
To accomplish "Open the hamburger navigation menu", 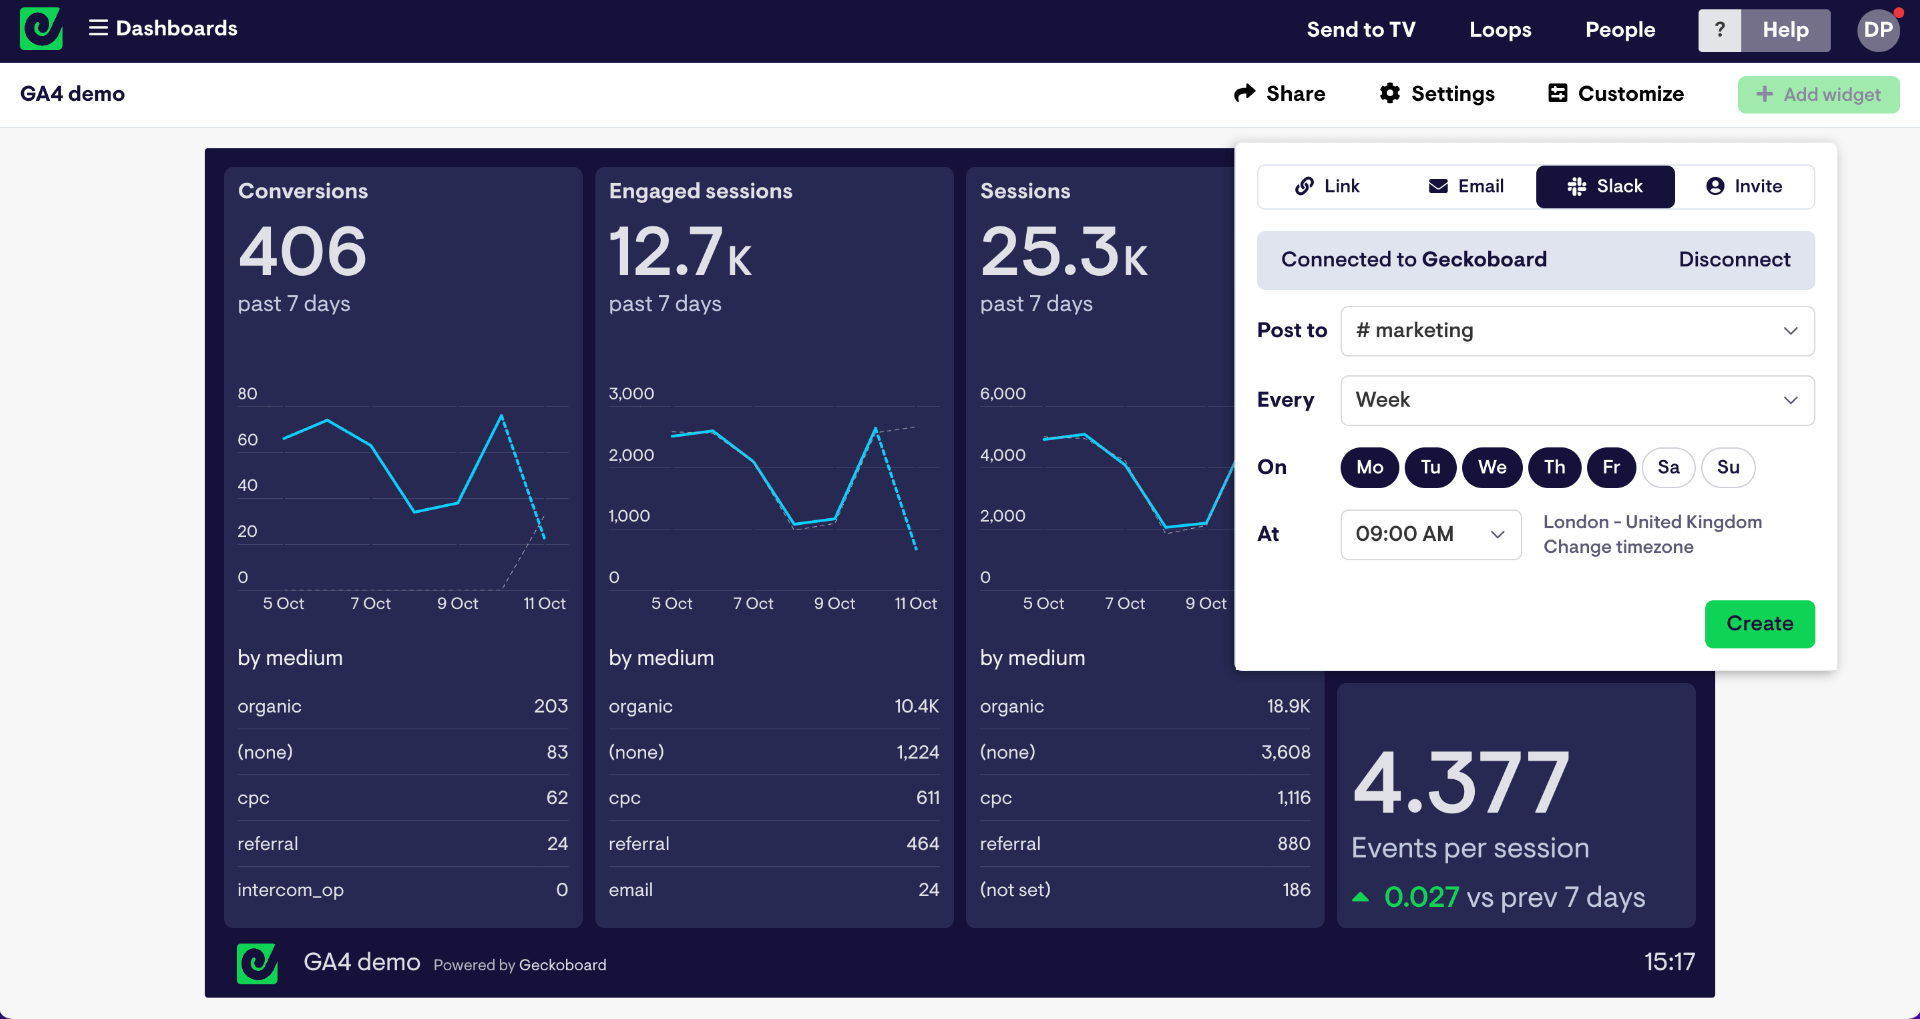I will pyautogui.click(x=97, y=28).
